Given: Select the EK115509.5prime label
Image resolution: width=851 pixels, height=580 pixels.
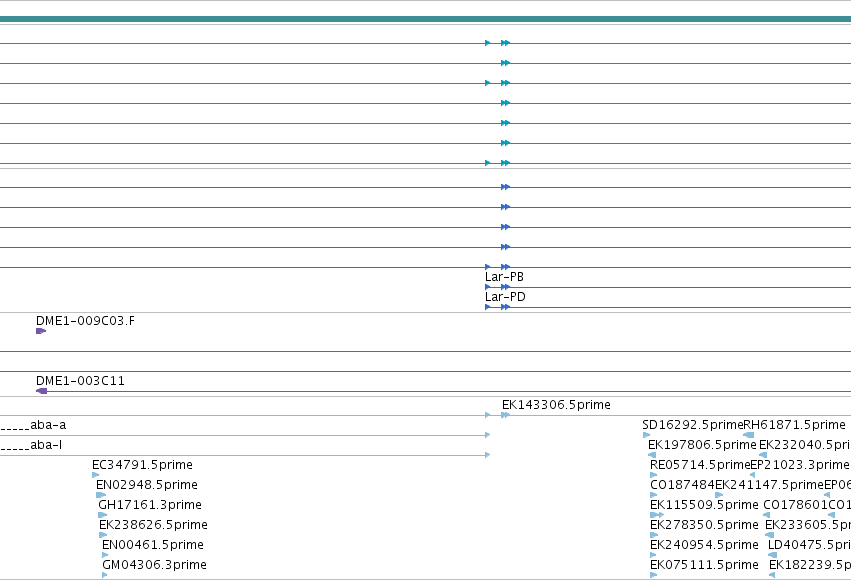Looking at the screenshot, I should [704, 505].
